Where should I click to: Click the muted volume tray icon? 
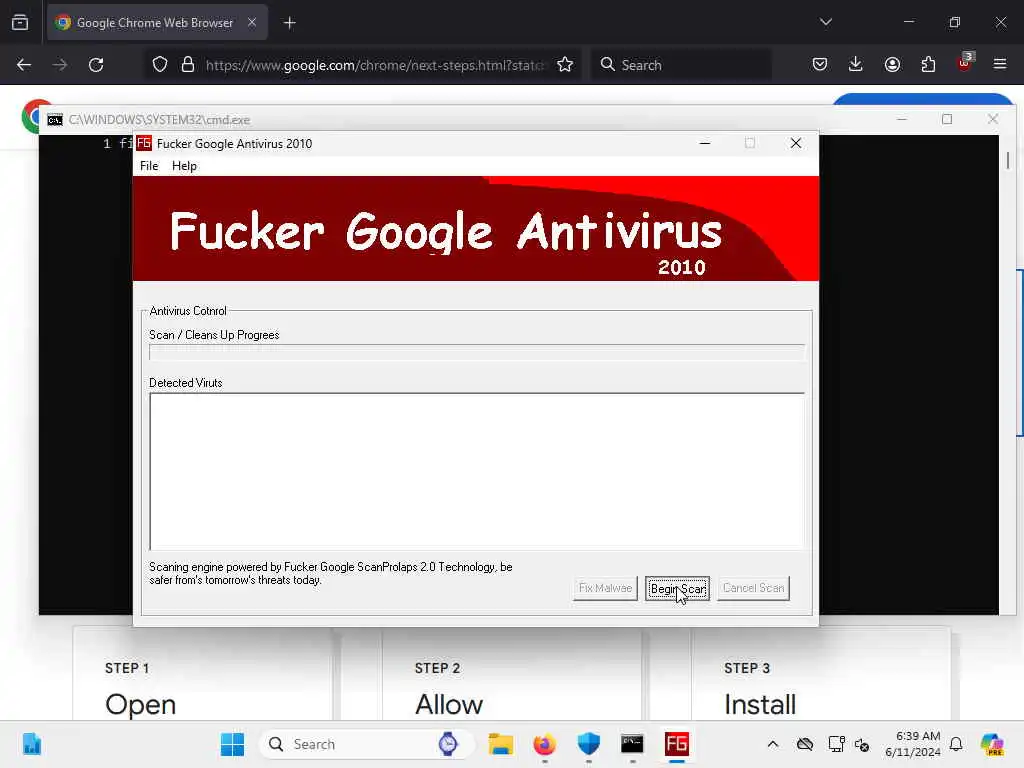862,744
